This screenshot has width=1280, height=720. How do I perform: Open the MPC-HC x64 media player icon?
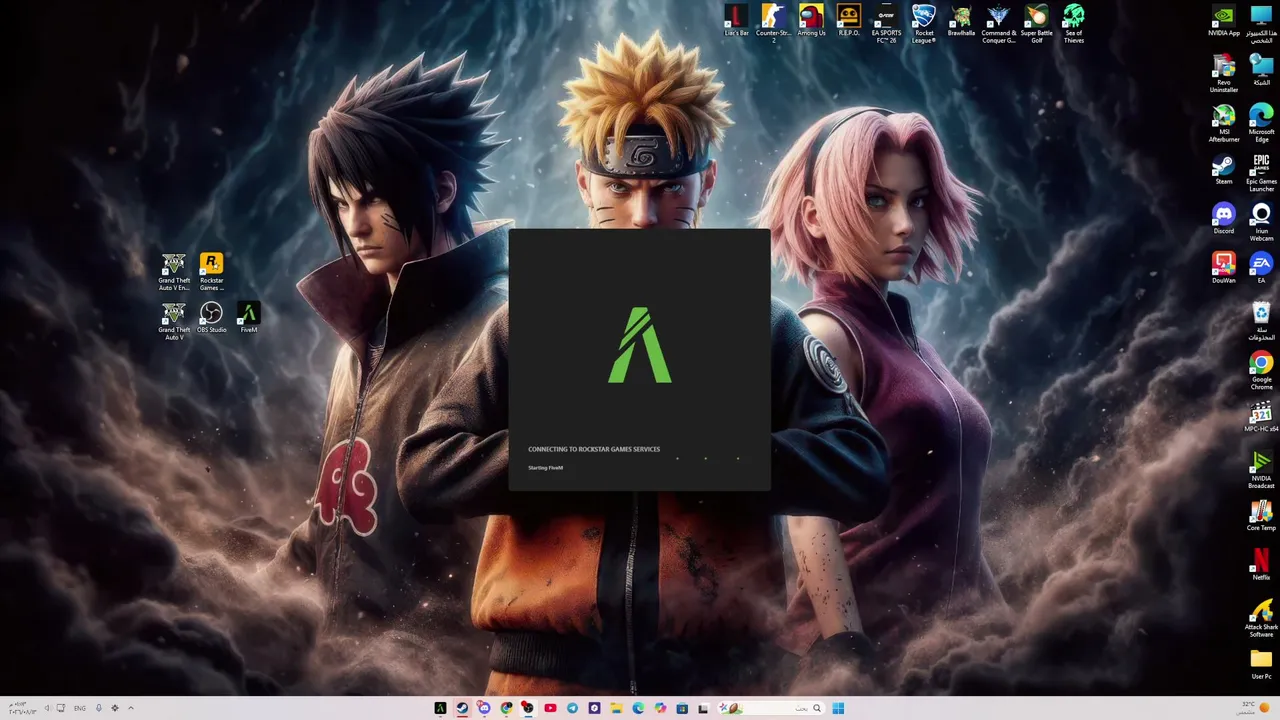(x=1261, y=415)
